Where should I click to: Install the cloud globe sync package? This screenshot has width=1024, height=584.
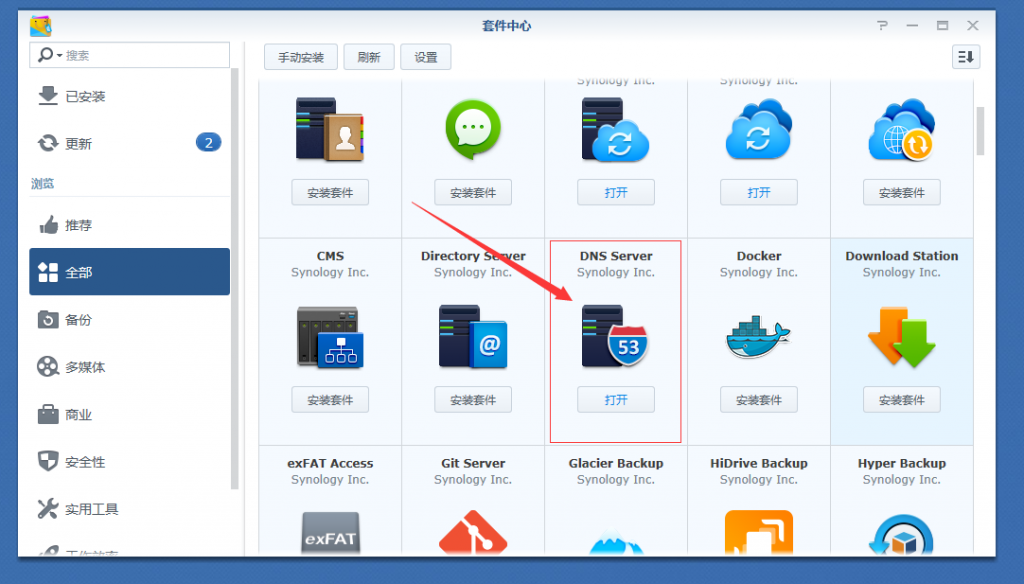(902, 192)
